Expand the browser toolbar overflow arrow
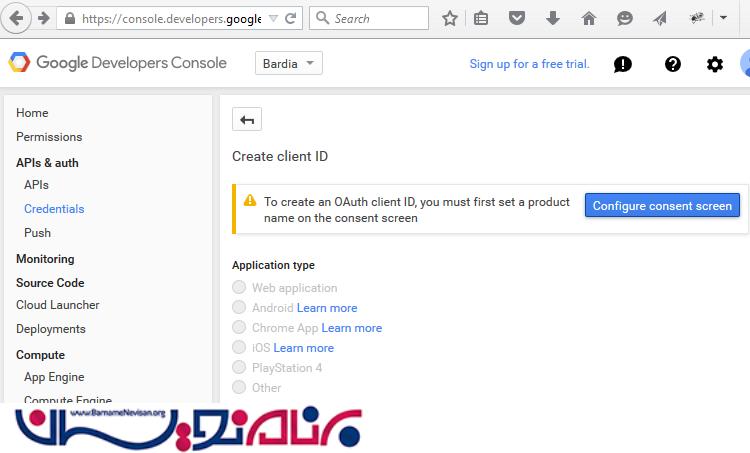Screen dimensions: 750x453 (x=724, y=18)
